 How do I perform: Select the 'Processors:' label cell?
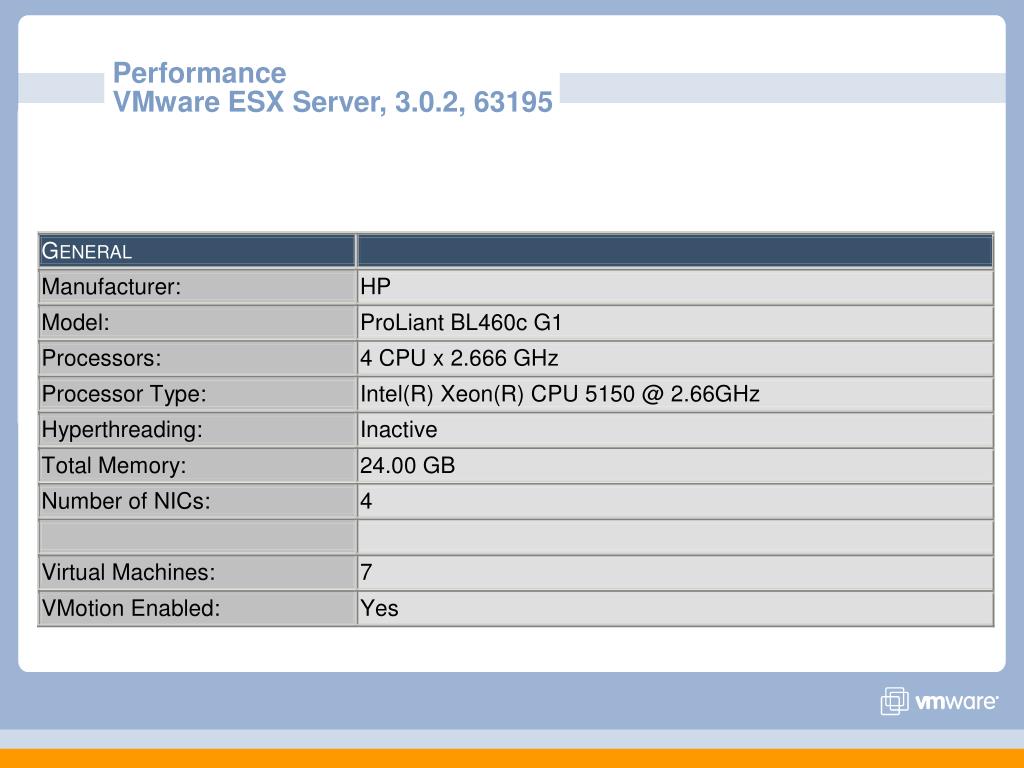(x=197, y=358)
